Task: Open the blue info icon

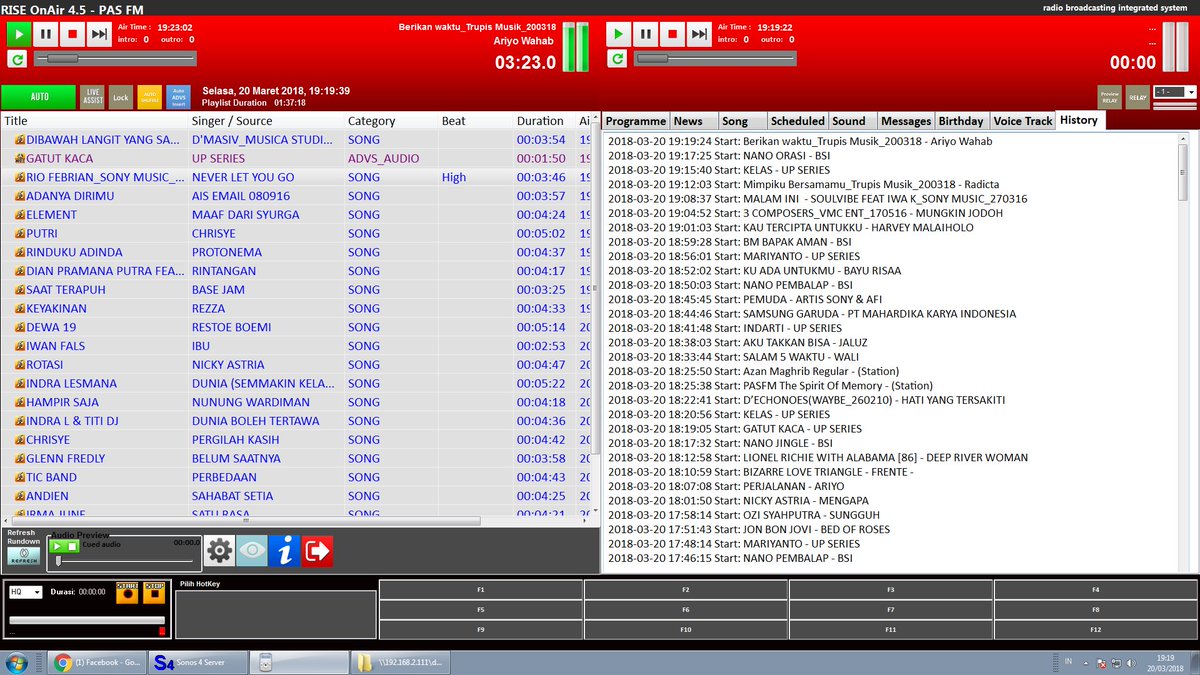Action: tap(285, 550)
